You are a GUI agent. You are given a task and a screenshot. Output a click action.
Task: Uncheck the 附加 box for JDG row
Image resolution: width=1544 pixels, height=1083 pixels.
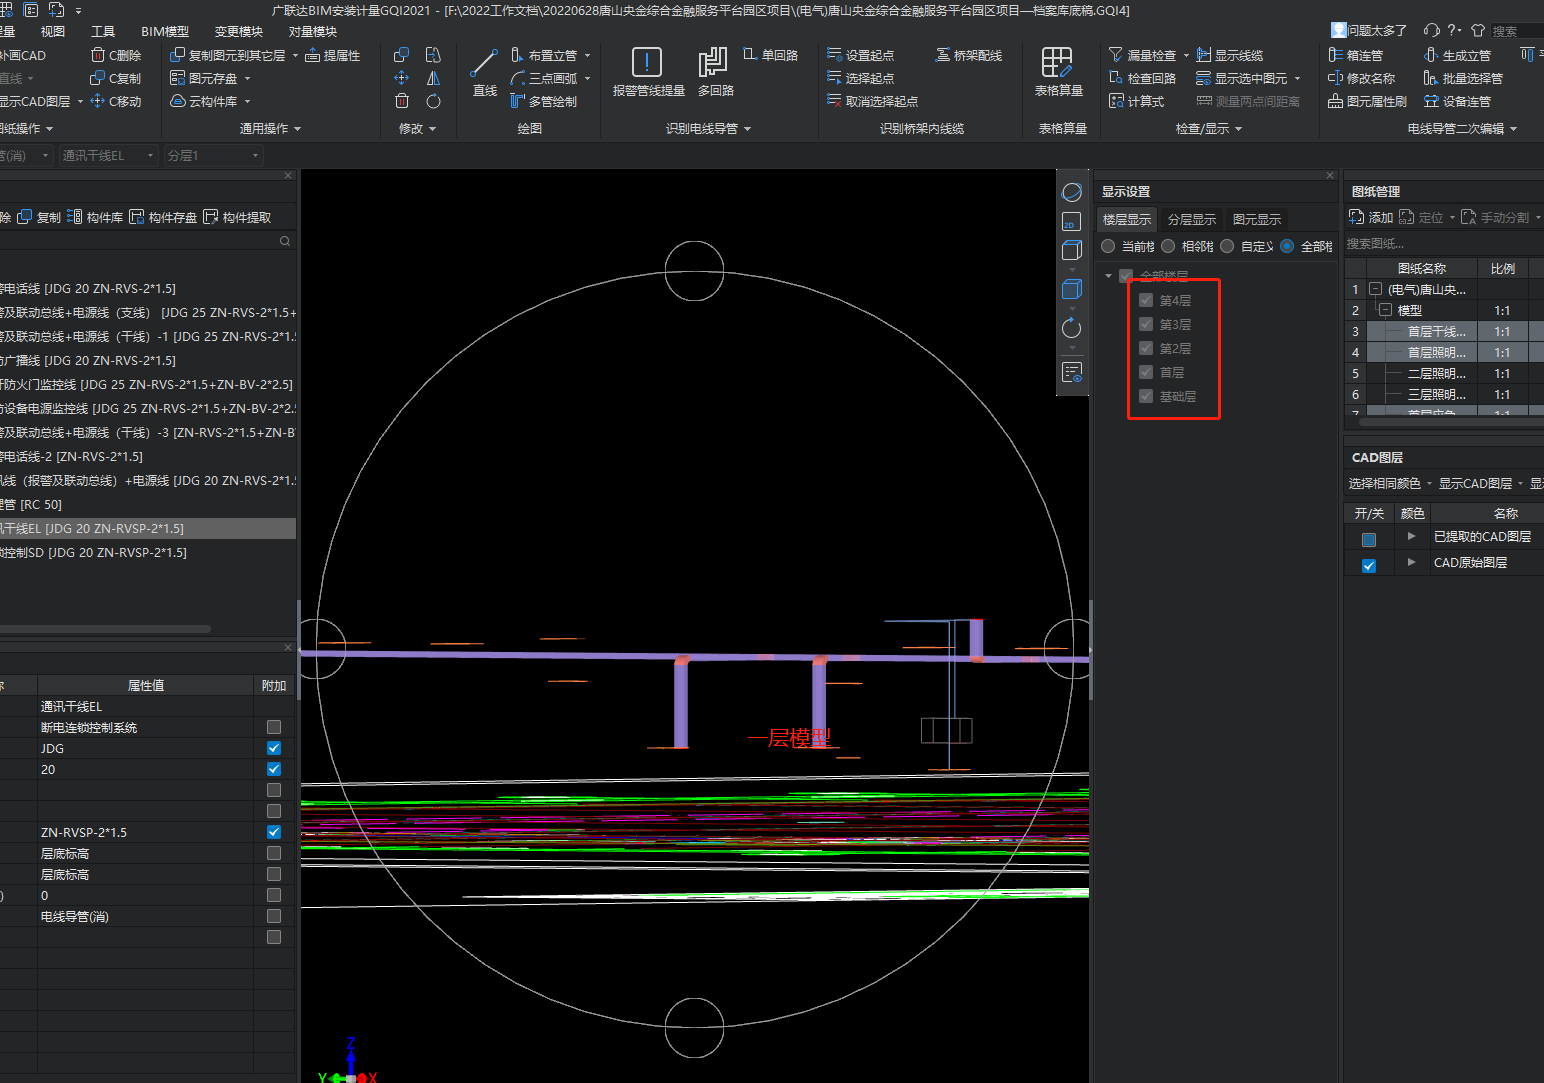click(274, 748)
